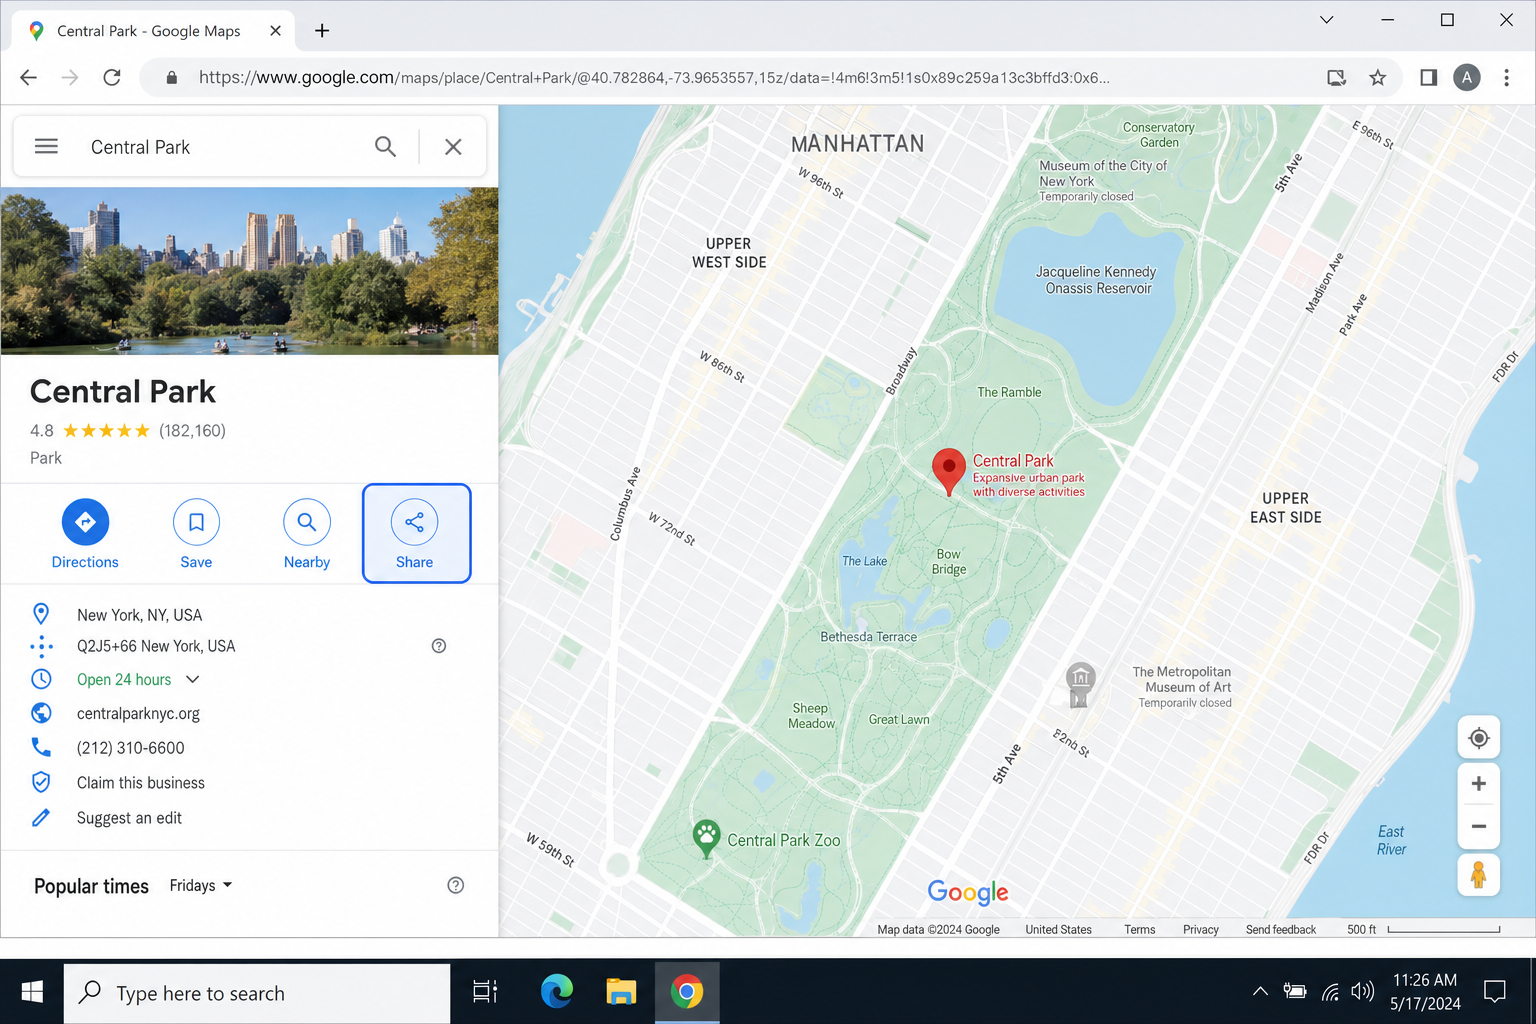Open File Explorer from the taskbar
This screenshot has height=1024, width=1536.
(621, 991)
